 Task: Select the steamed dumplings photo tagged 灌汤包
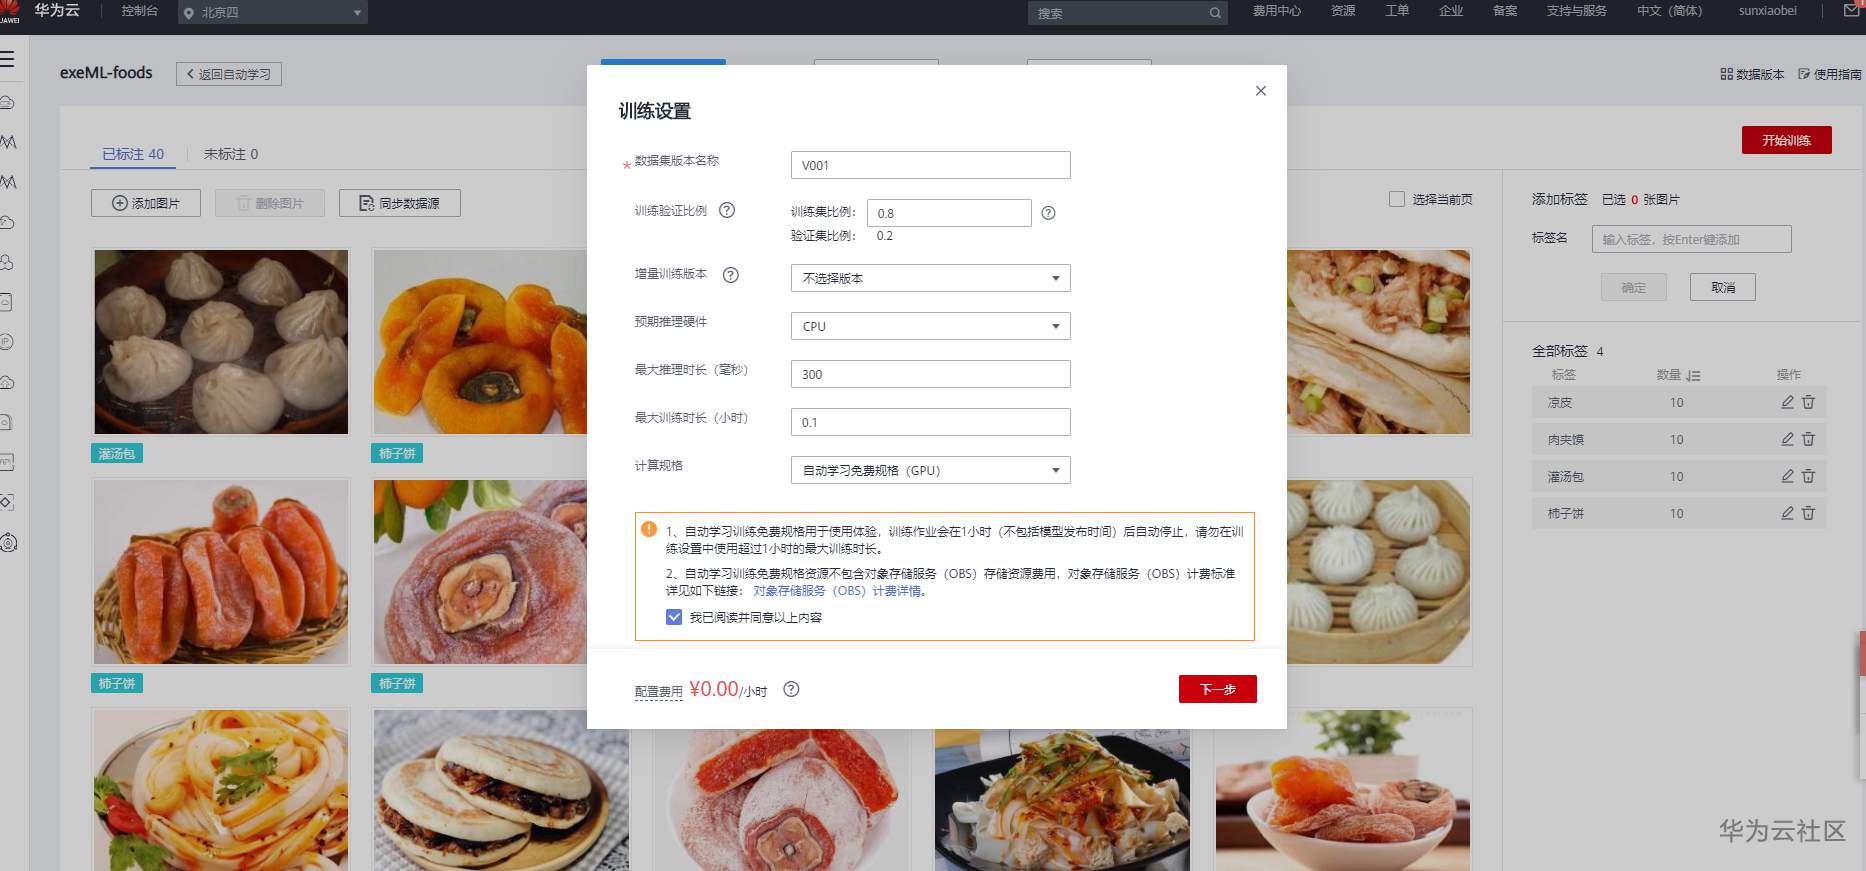pyautogui.click(x=221, y=342)
